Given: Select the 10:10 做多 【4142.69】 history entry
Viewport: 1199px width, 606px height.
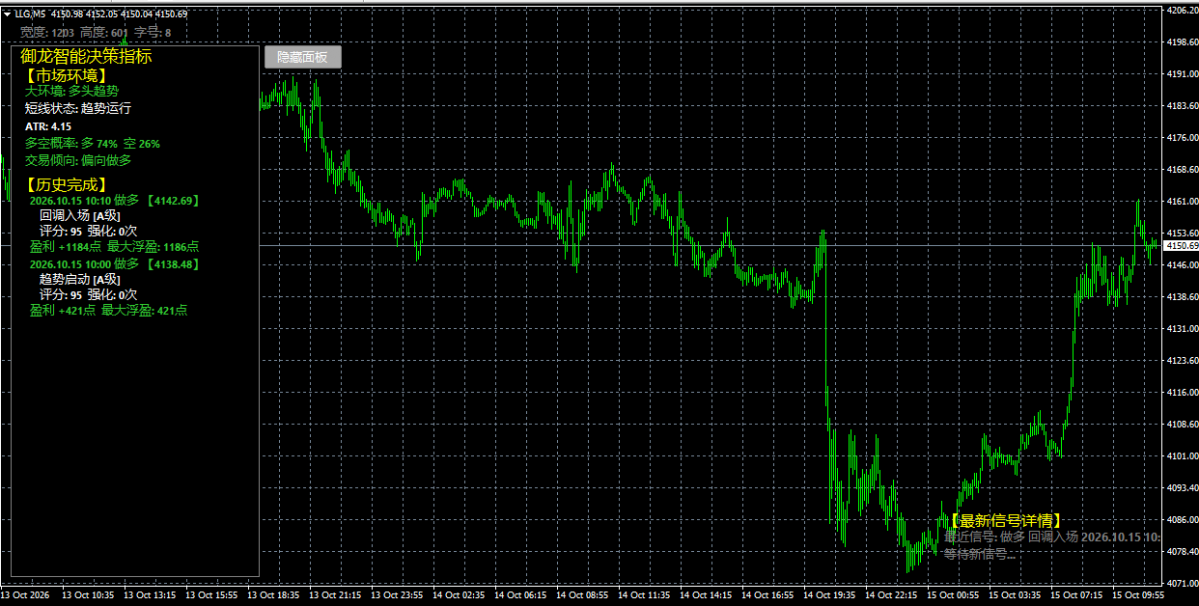Looking at the screenshot, I should pos(115,200).
